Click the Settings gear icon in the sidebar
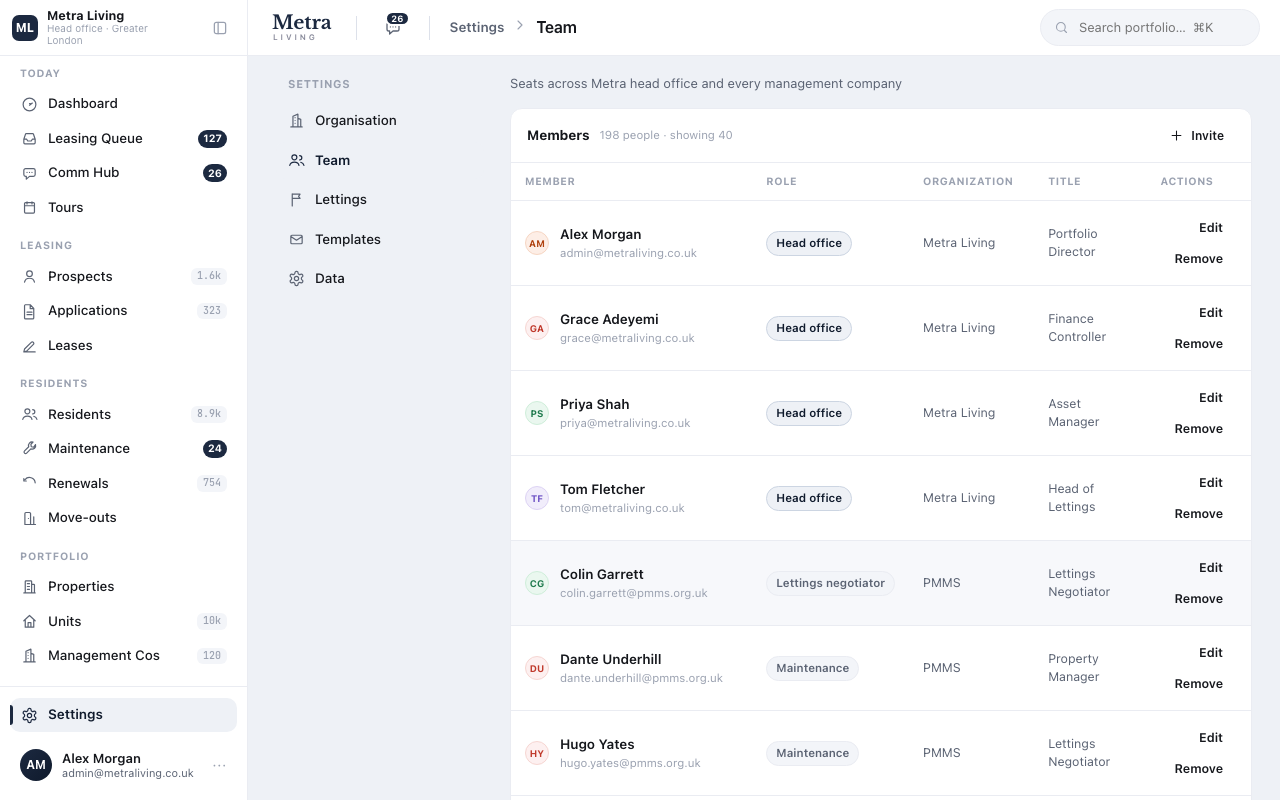Screen dimensions: 1280x800 click(29, 715)
